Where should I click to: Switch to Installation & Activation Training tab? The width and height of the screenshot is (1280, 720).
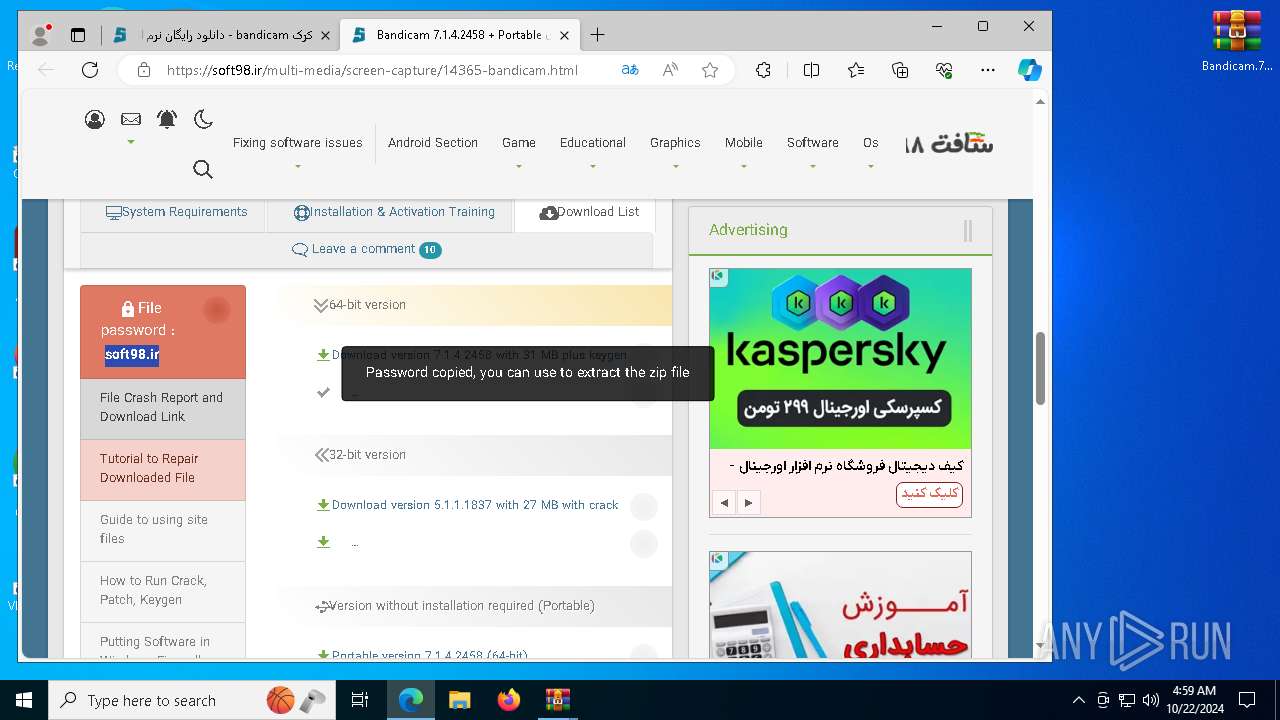point(394,212)
